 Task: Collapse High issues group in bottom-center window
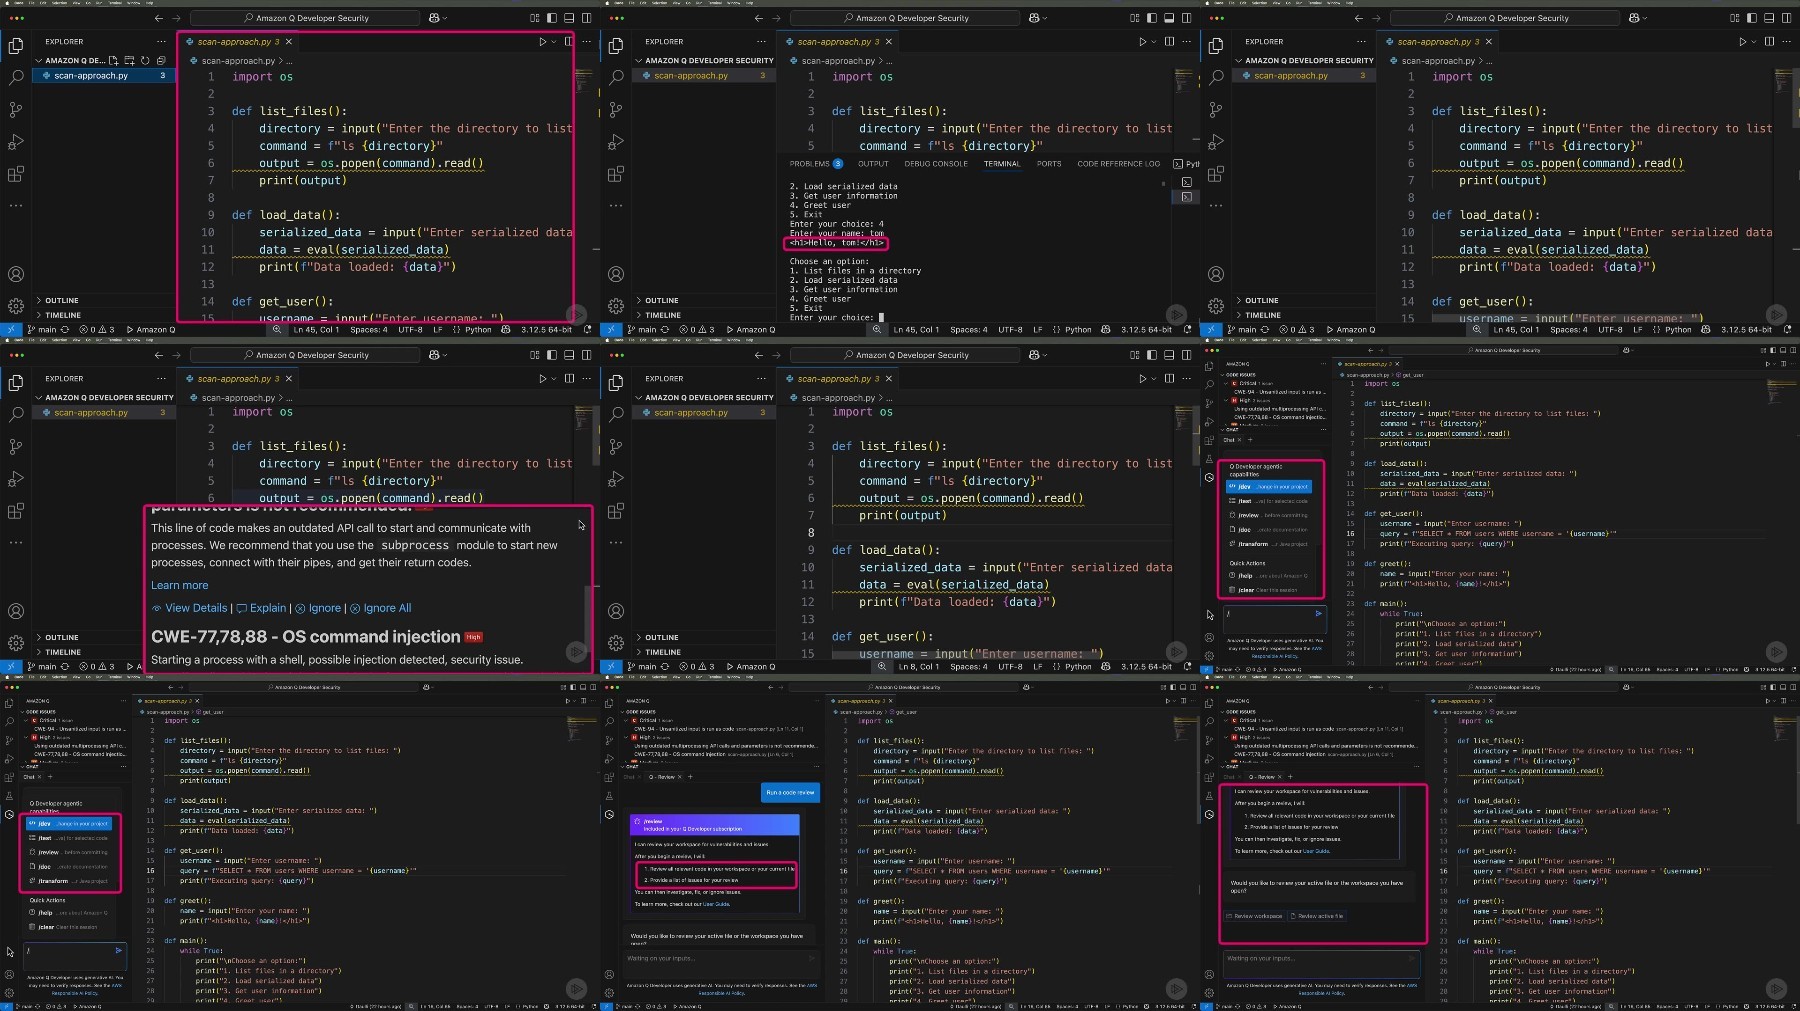point(628,737)
